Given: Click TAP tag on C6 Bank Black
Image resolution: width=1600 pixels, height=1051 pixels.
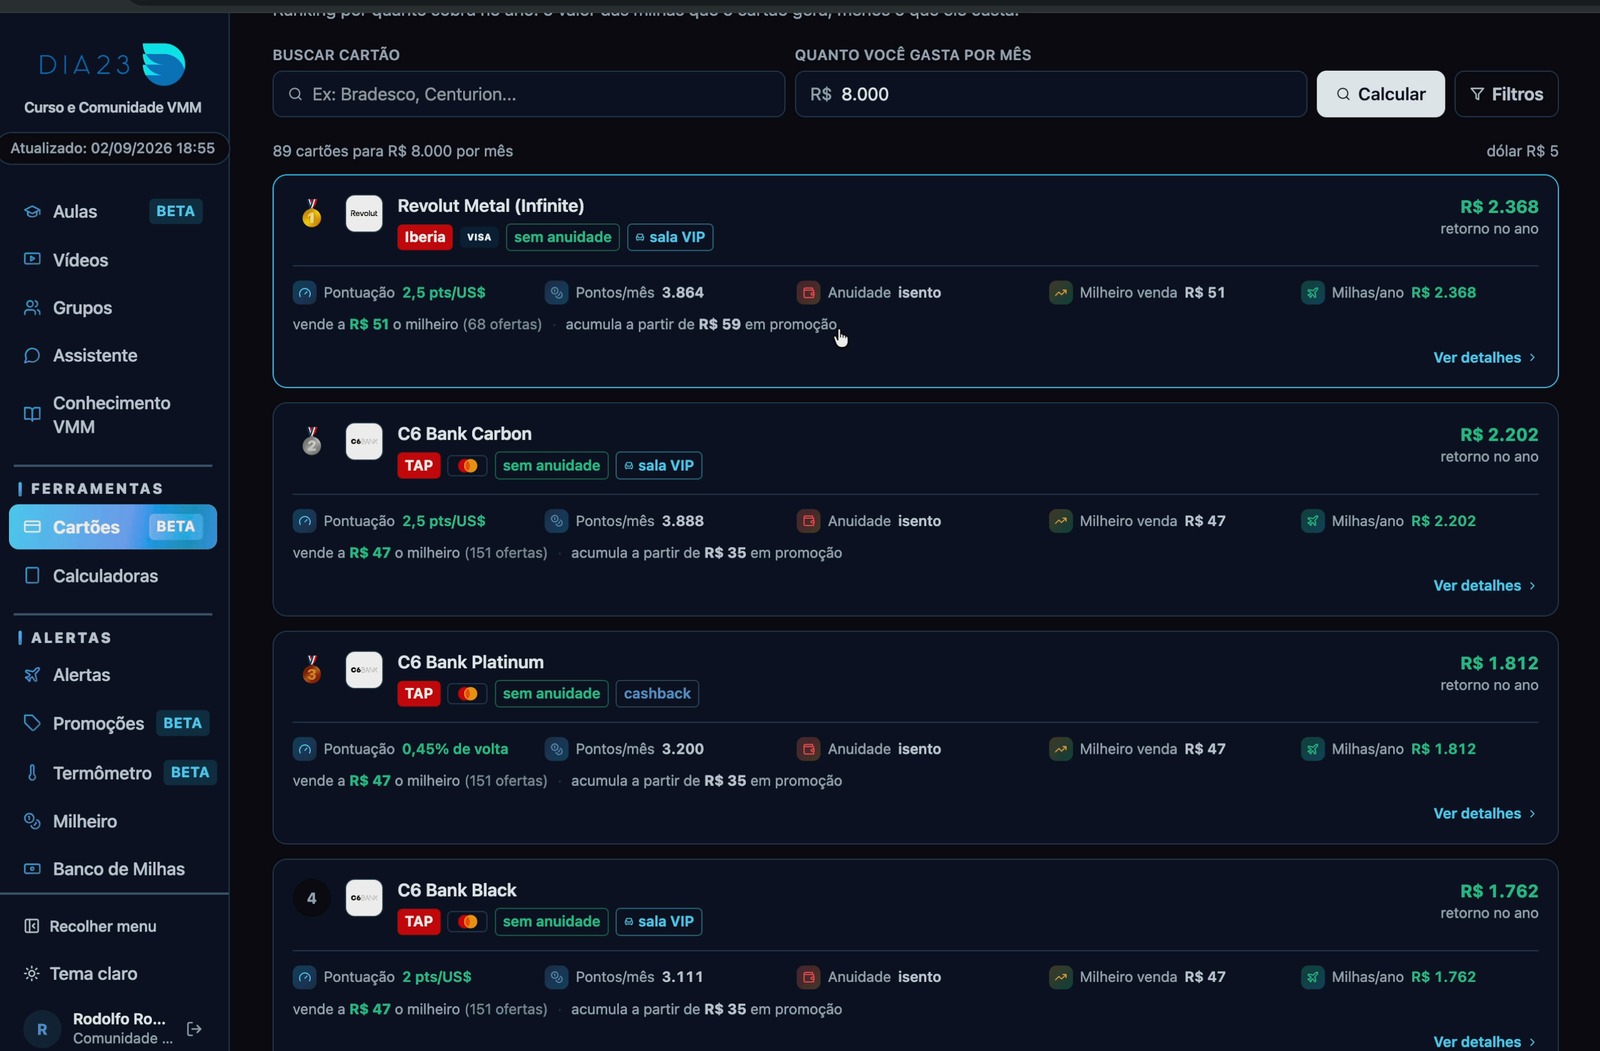Looking at the screenshot, I should (x=419, y=921).
